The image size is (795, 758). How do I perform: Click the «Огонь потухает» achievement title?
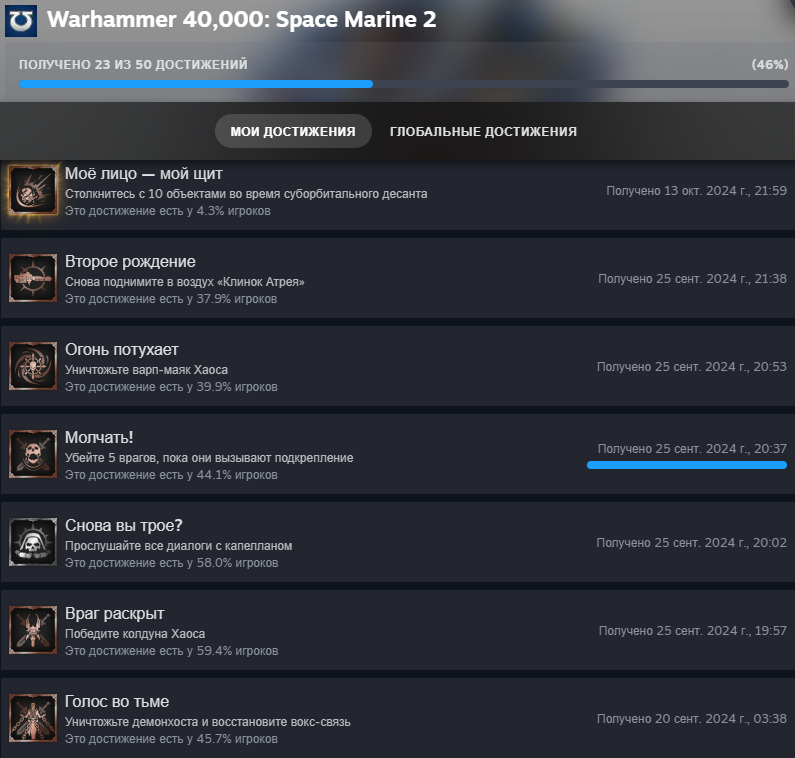pos(122,349)
